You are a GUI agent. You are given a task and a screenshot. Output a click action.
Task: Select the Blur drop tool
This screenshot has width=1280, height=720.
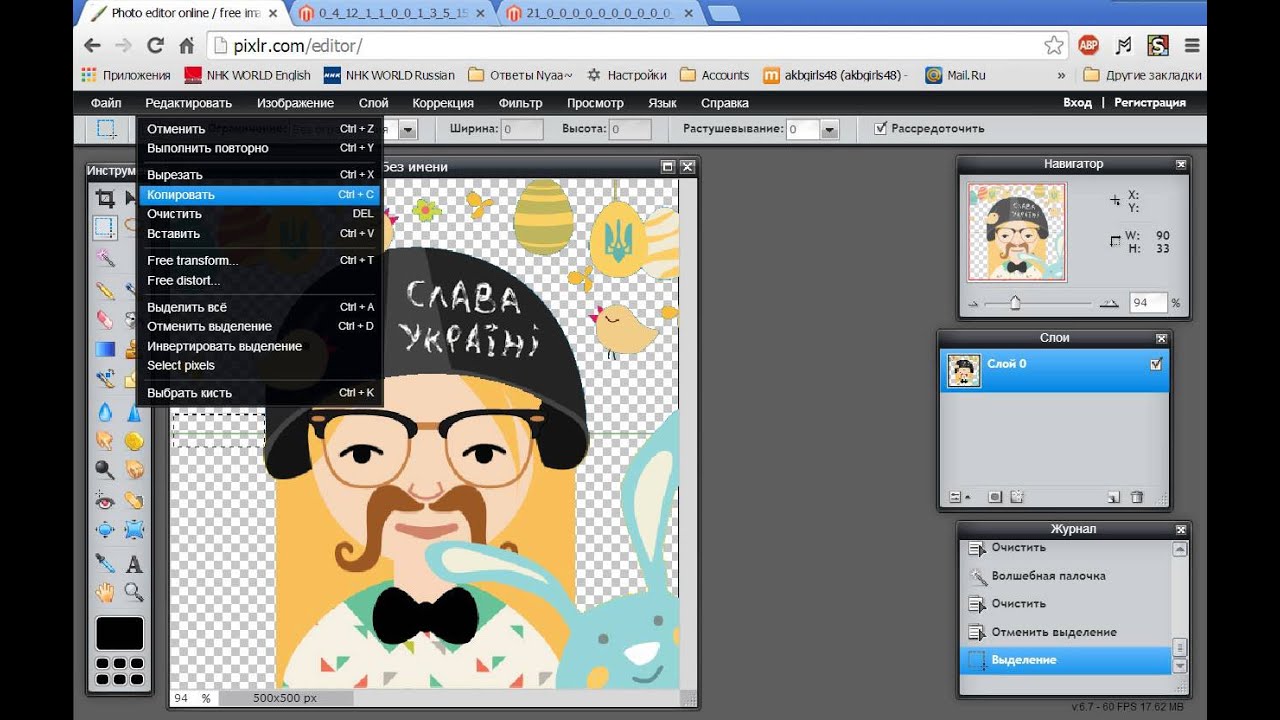click(105, 411)
